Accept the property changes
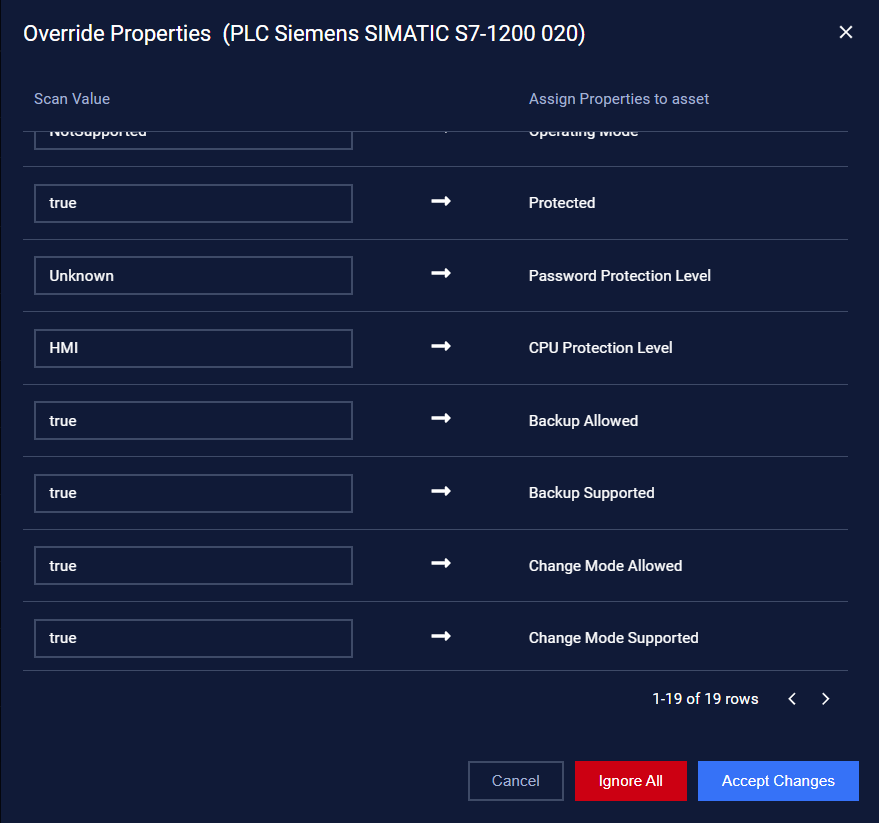The width and height of the screenshot is (879, 823). [778, 781]
